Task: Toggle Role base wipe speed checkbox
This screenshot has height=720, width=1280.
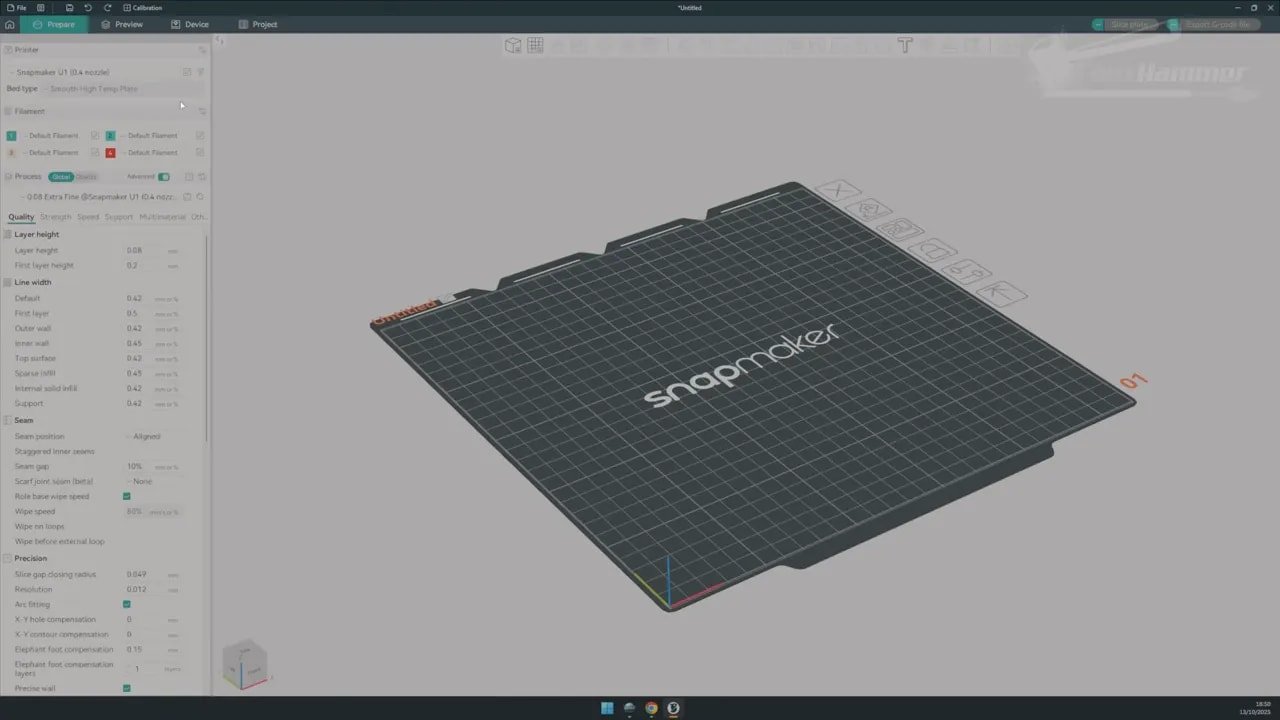Action: pyautogui.click(x=127, y=497)
